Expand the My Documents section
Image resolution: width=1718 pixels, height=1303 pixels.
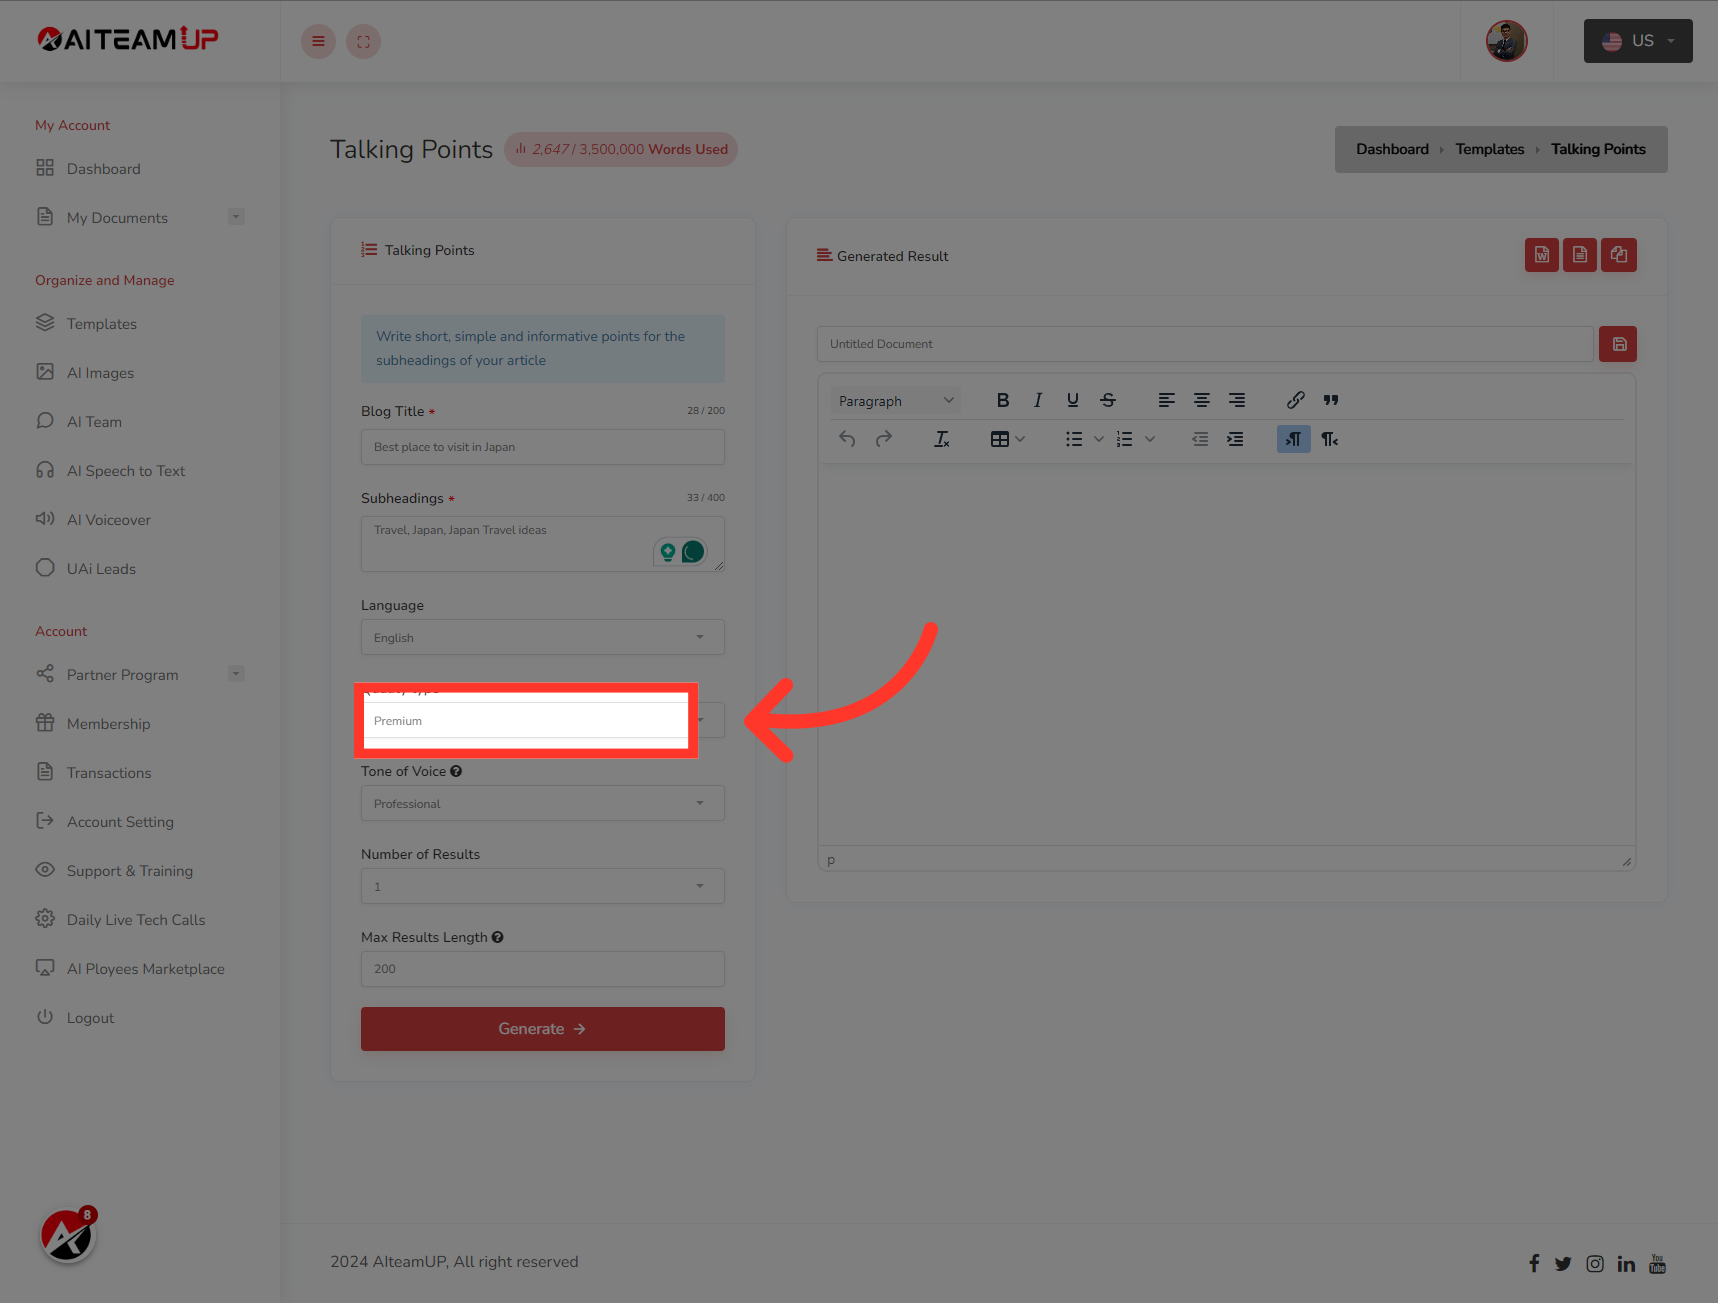point(236,216)
